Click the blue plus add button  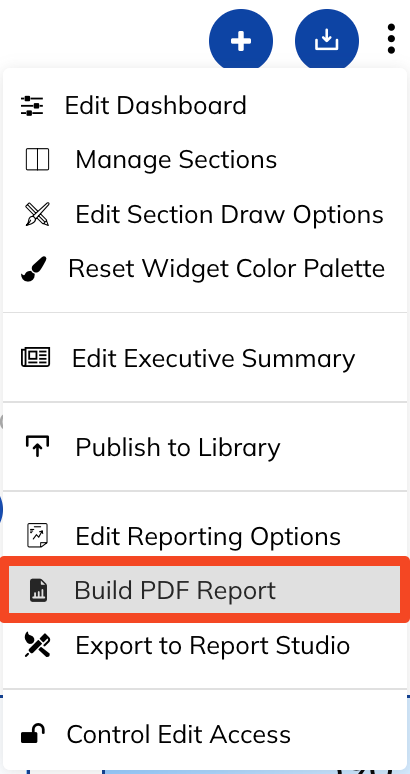point(241,41)
